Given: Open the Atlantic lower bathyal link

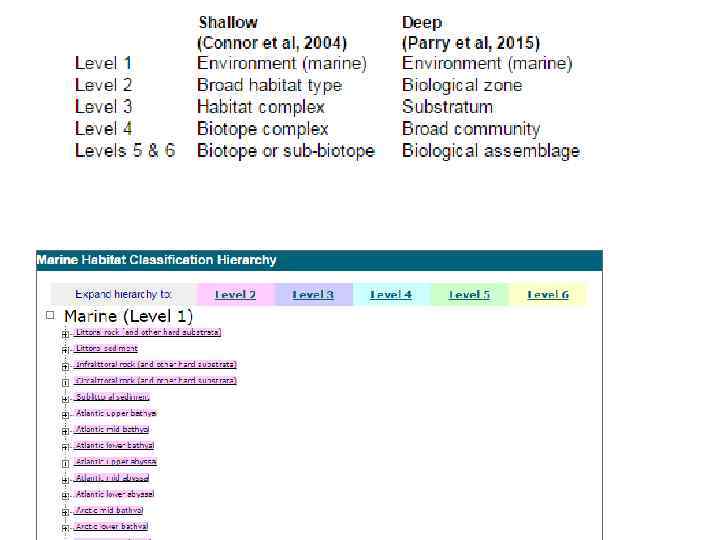Looking at the screenshot, I should pyautogui.click(x=114, y=445).
